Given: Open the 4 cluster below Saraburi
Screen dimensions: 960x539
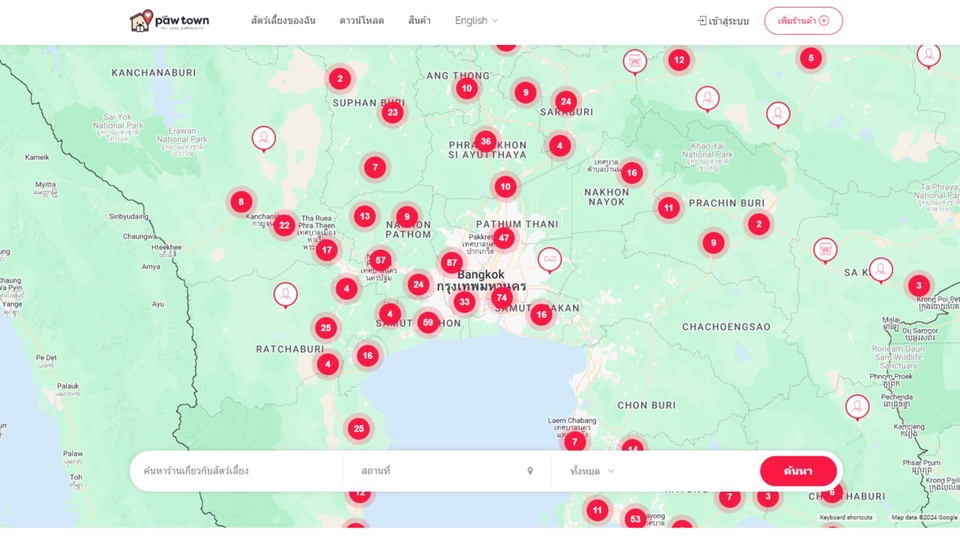Looking at the screenshot, I should 560,146.
